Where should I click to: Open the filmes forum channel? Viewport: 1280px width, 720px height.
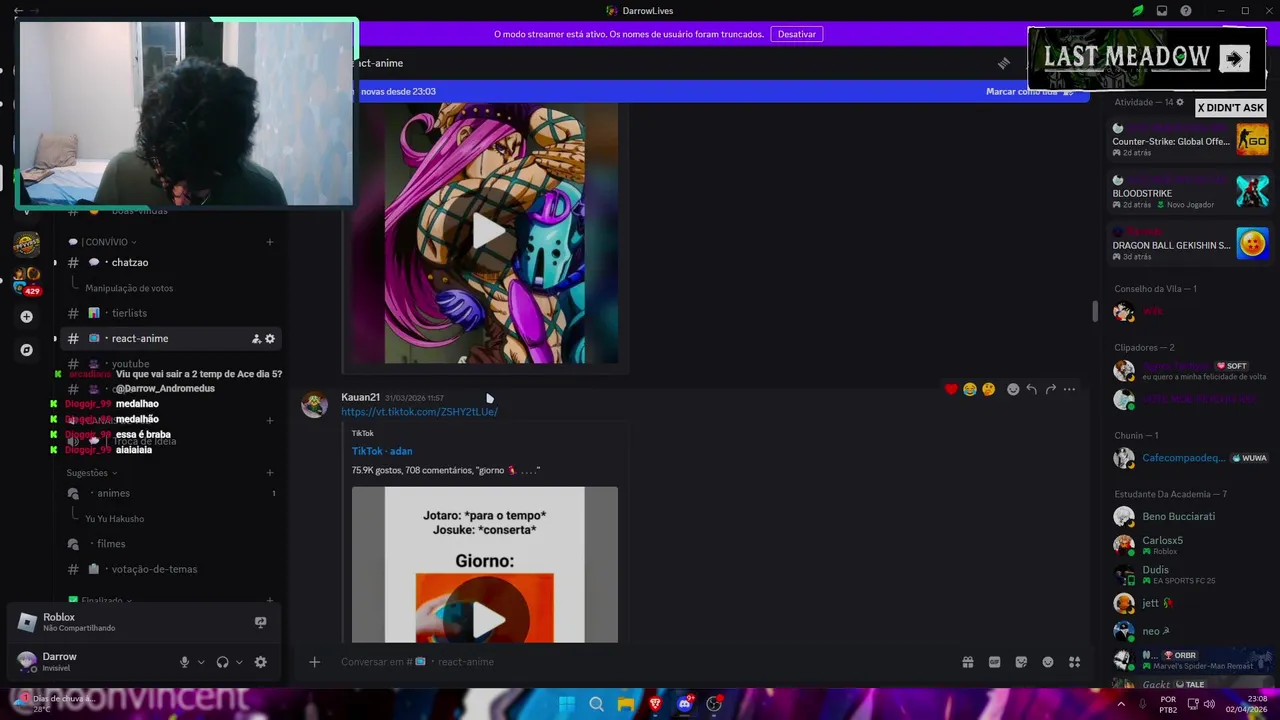(x=170, y=544)
